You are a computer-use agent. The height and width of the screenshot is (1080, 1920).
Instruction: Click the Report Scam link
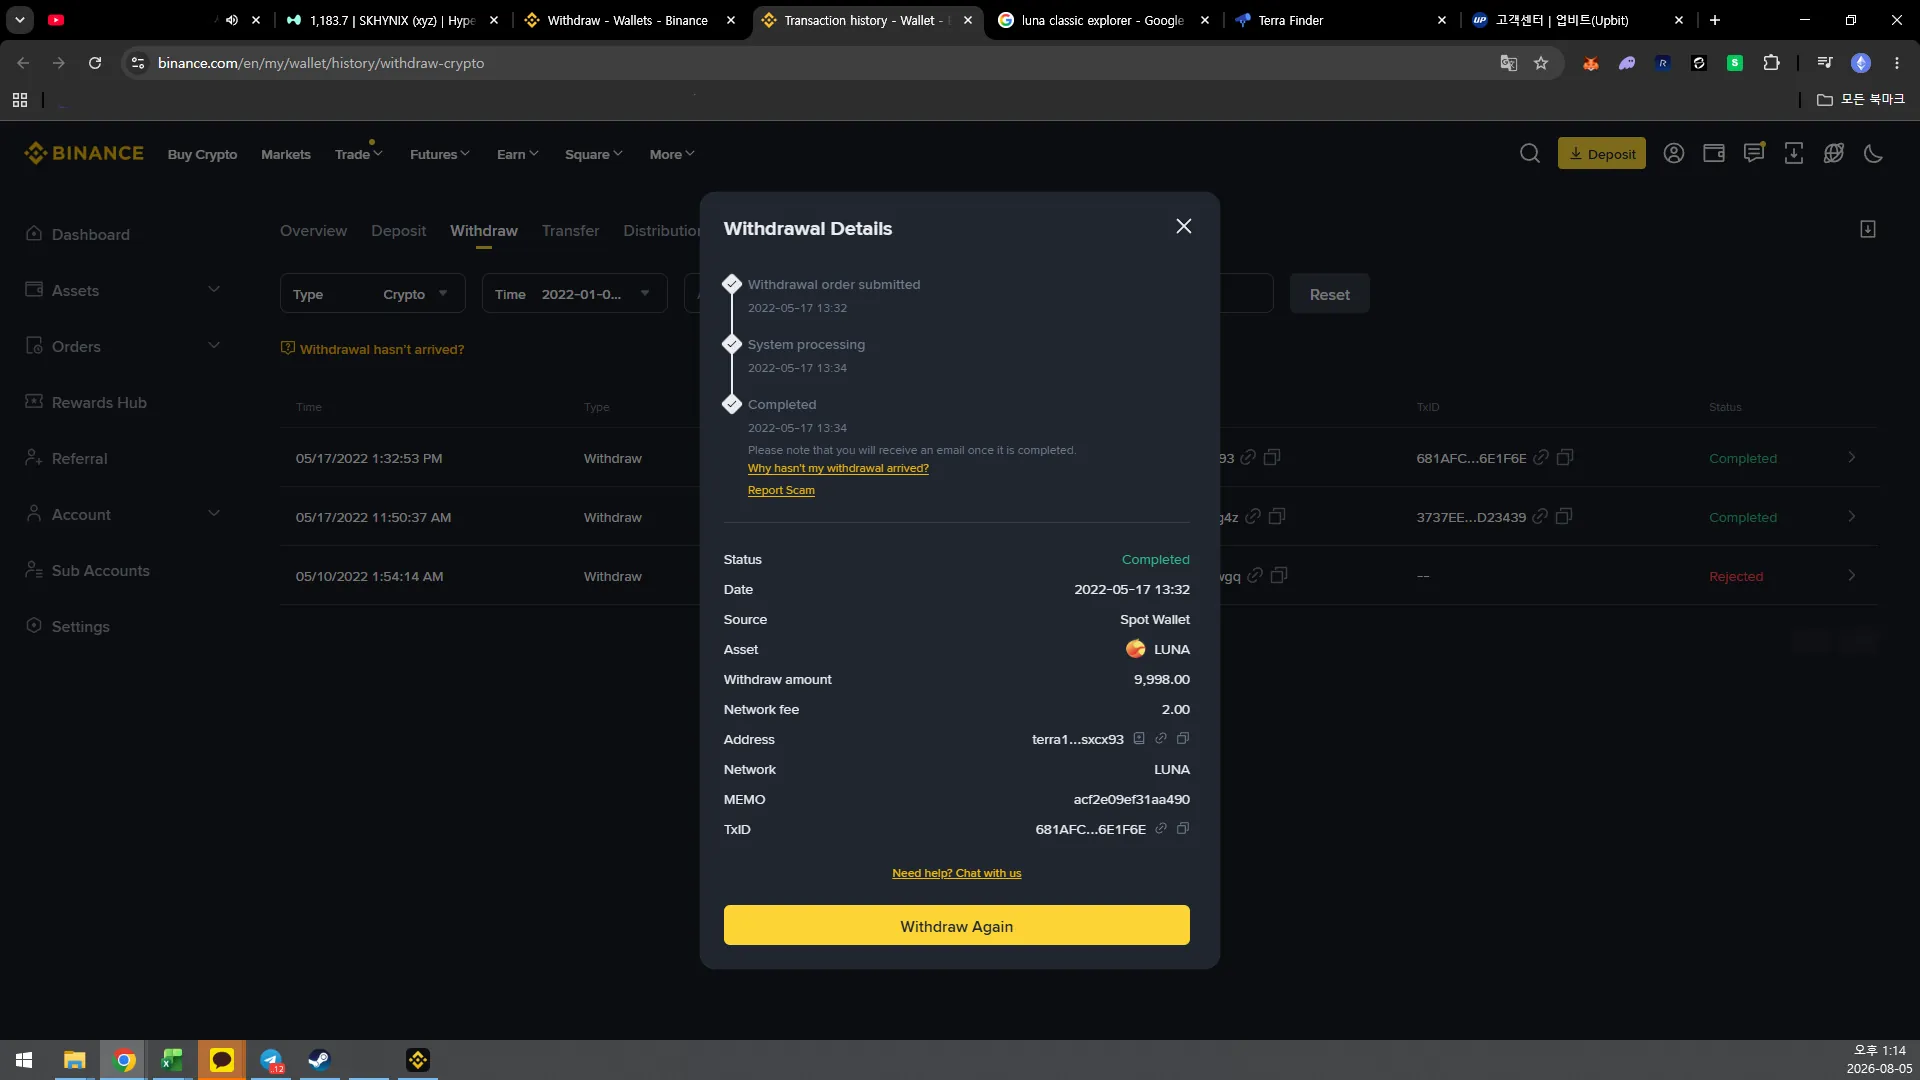point(781,490)
